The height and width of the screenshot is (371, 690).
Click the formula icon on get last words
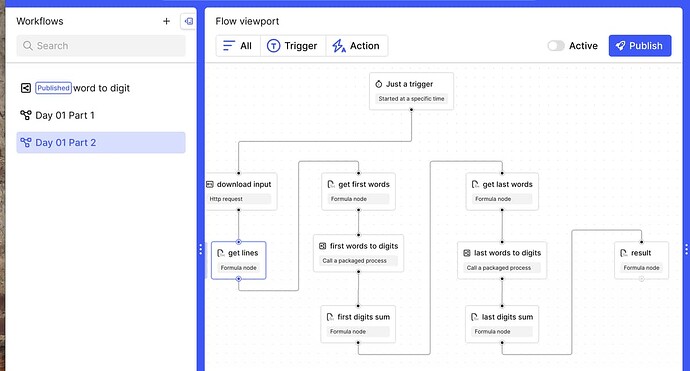coord(475,184)
